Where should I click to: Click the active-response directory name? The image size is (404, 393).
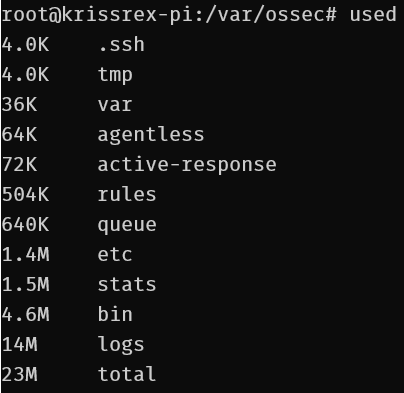[x=187, y=165]
